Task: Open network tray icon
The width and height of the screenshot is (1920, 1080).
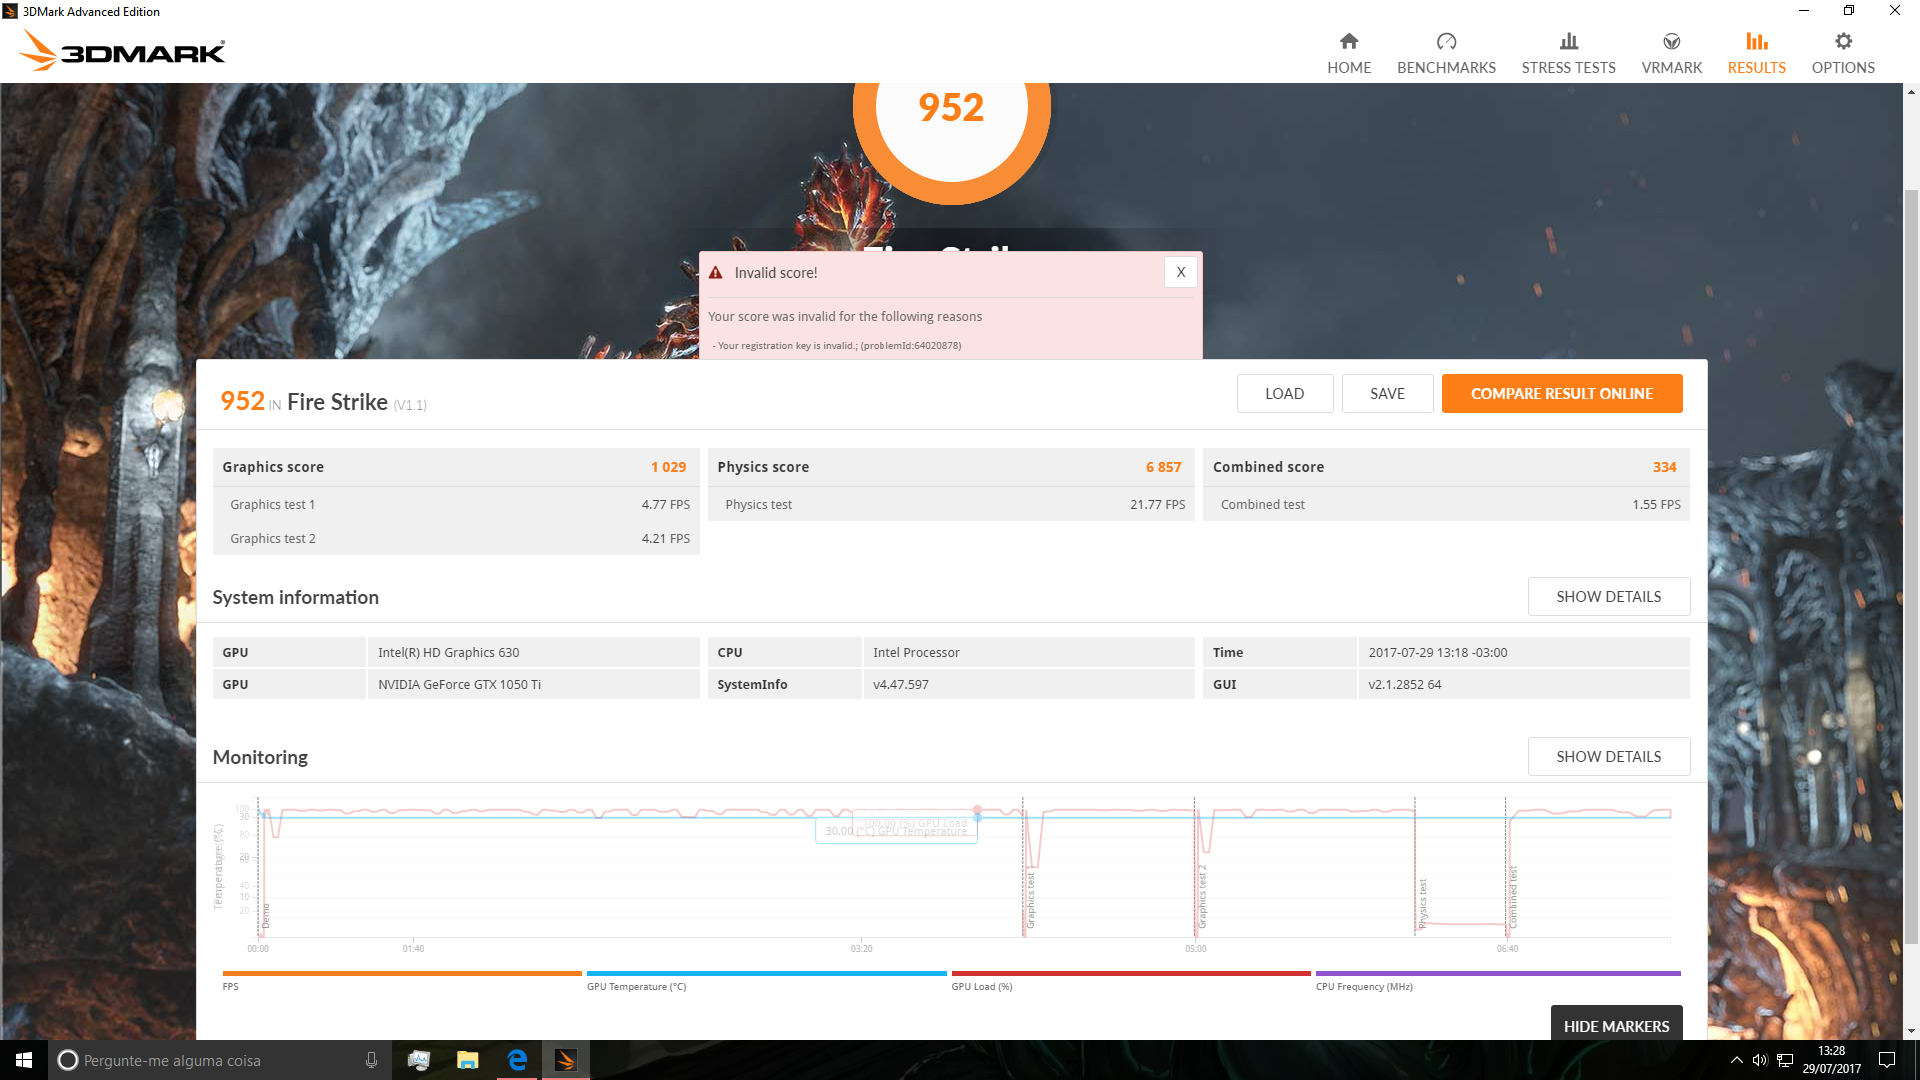Action: tap(1785, 1060)
